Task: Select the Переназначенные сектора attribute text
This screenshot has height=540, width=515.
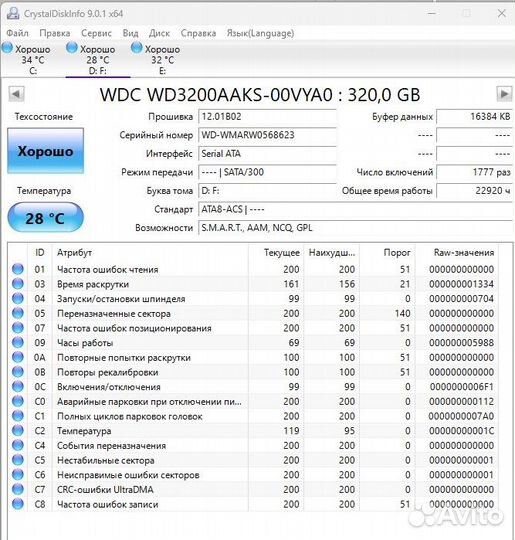Action: 114,314
